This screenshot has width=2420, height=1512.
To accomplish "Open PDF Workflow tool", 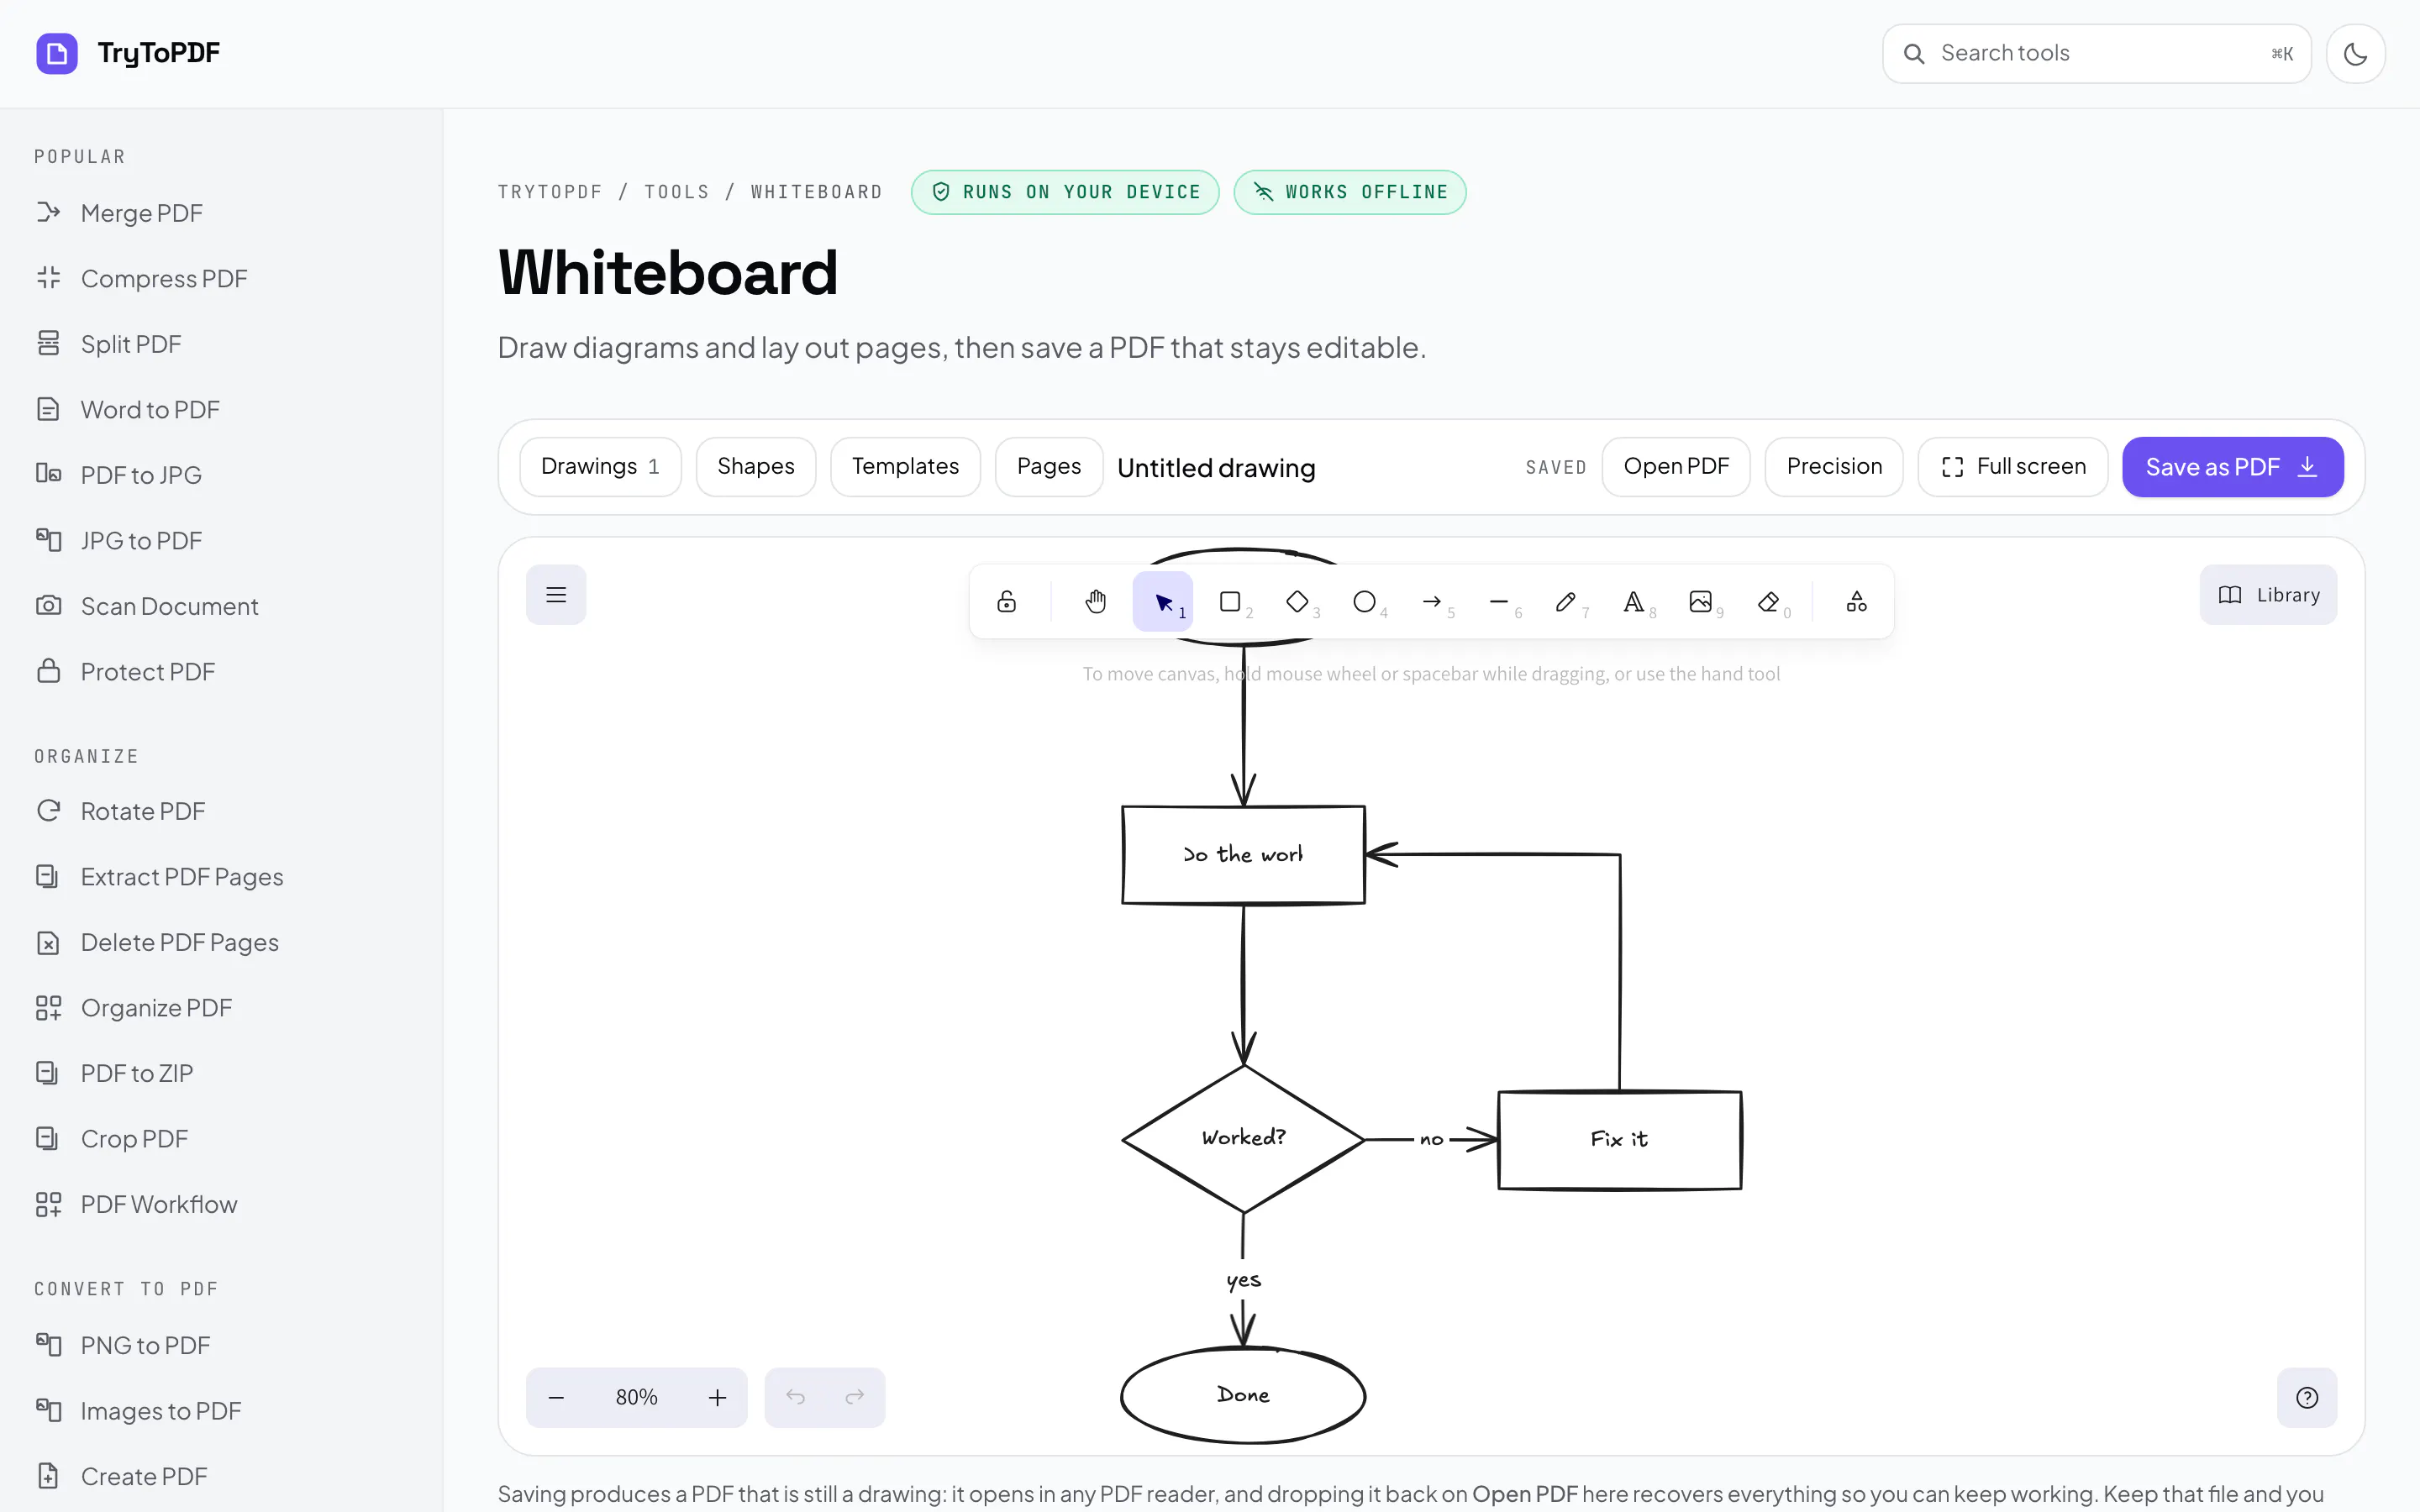I will (220, 1204).
